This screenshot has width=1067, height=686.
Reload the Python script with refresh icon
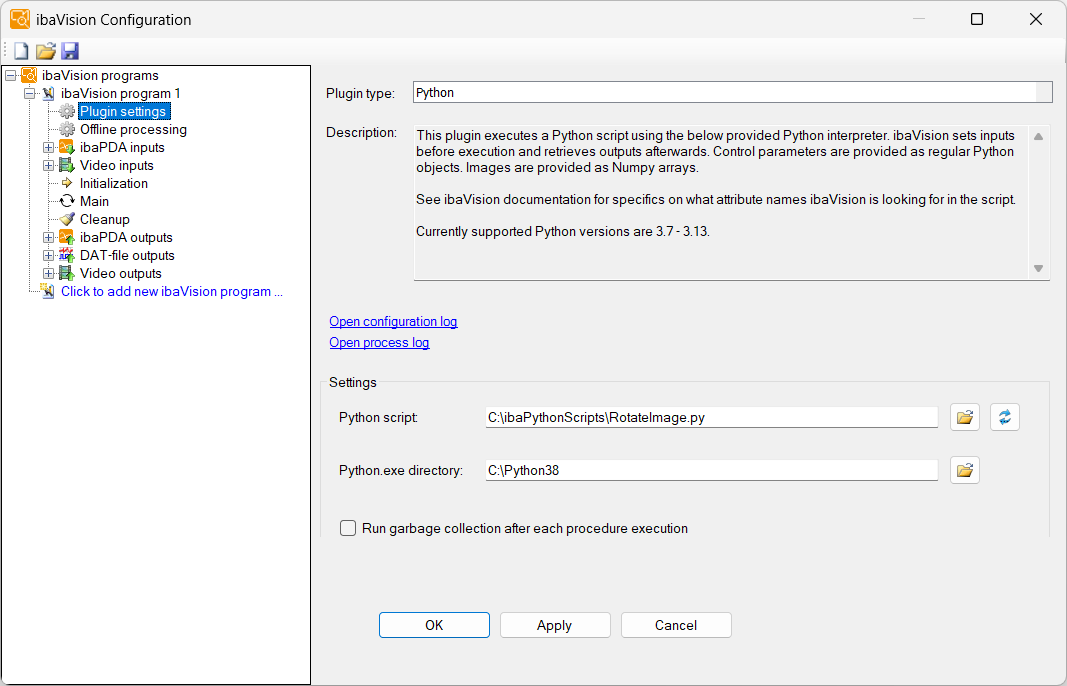click(x=1004, y=417)
